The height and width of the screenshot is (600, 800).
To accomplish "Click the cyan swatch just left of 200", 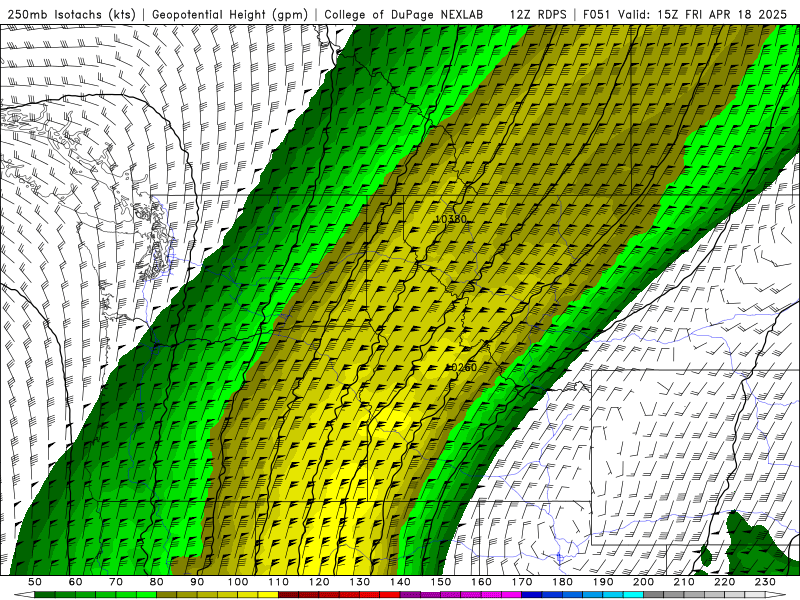I will coord(633,595).
